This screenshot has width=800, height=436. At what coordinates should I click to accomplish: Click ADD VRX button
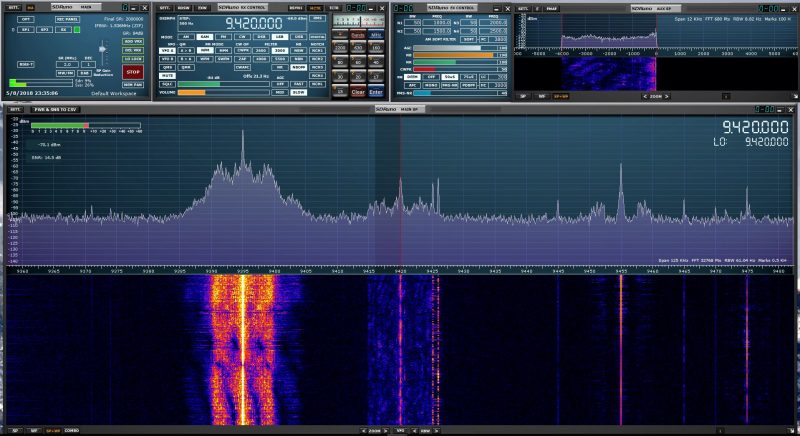click(x=133, y=41)
